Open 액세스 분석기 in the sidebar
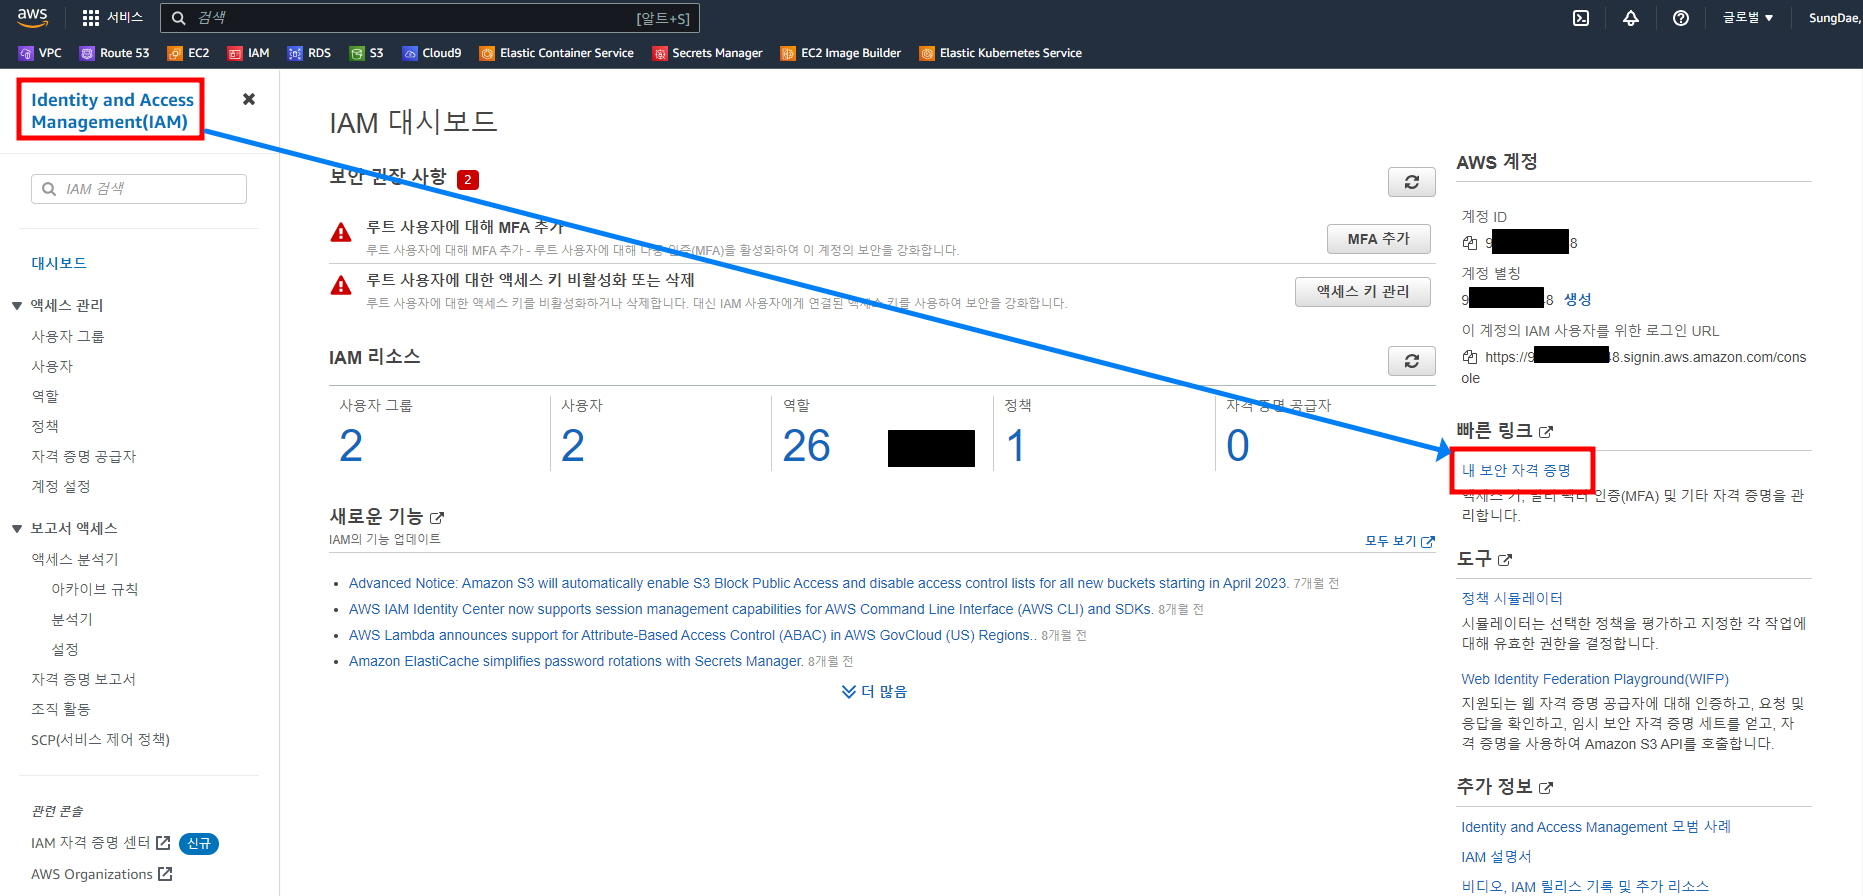This screenshot has height=896, width=1863. (75, 559)
